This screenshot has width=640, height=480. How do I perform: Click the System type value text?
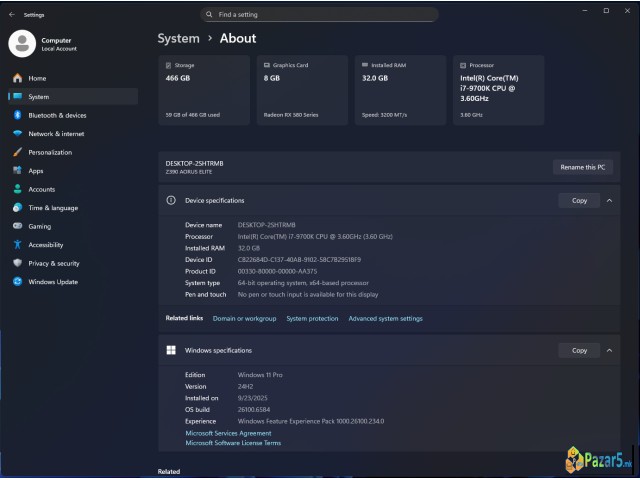click(303, 283)
